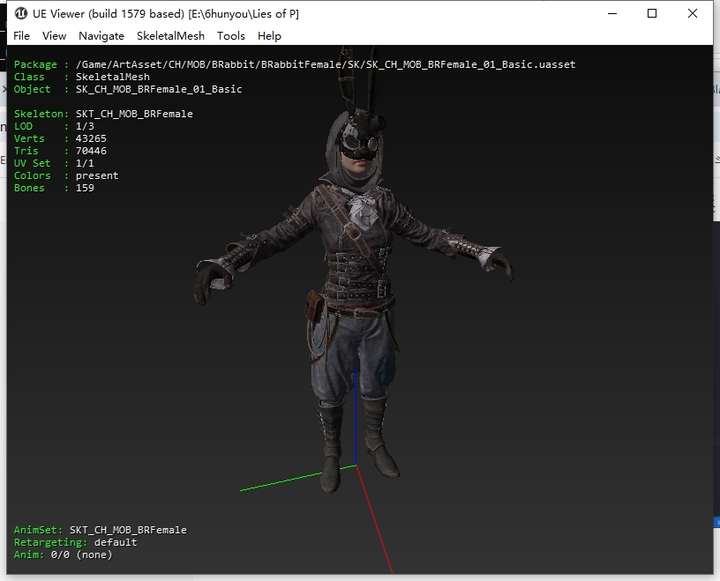
Task: Click the UV Set value 1/1
Action: coord(85,164)
